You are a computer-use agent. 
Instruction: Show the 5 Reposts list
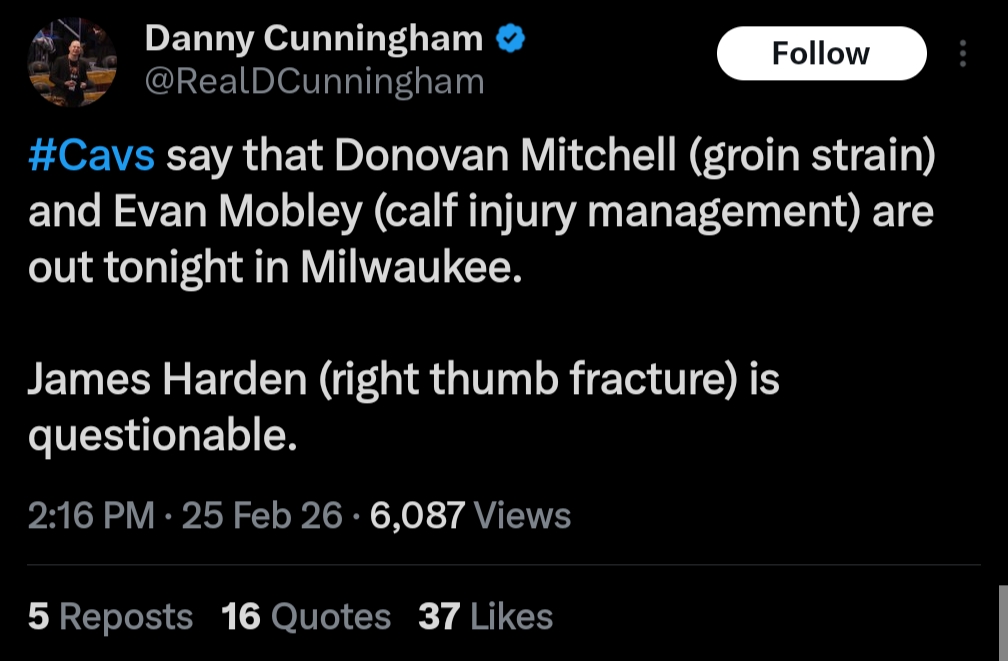[110, 616]
